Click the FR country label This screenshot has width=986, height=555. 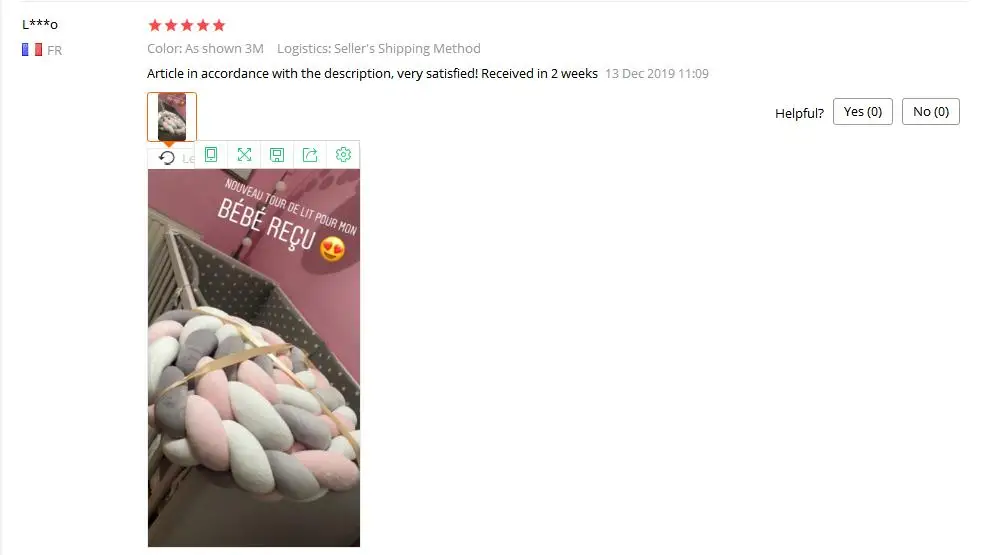55,50
